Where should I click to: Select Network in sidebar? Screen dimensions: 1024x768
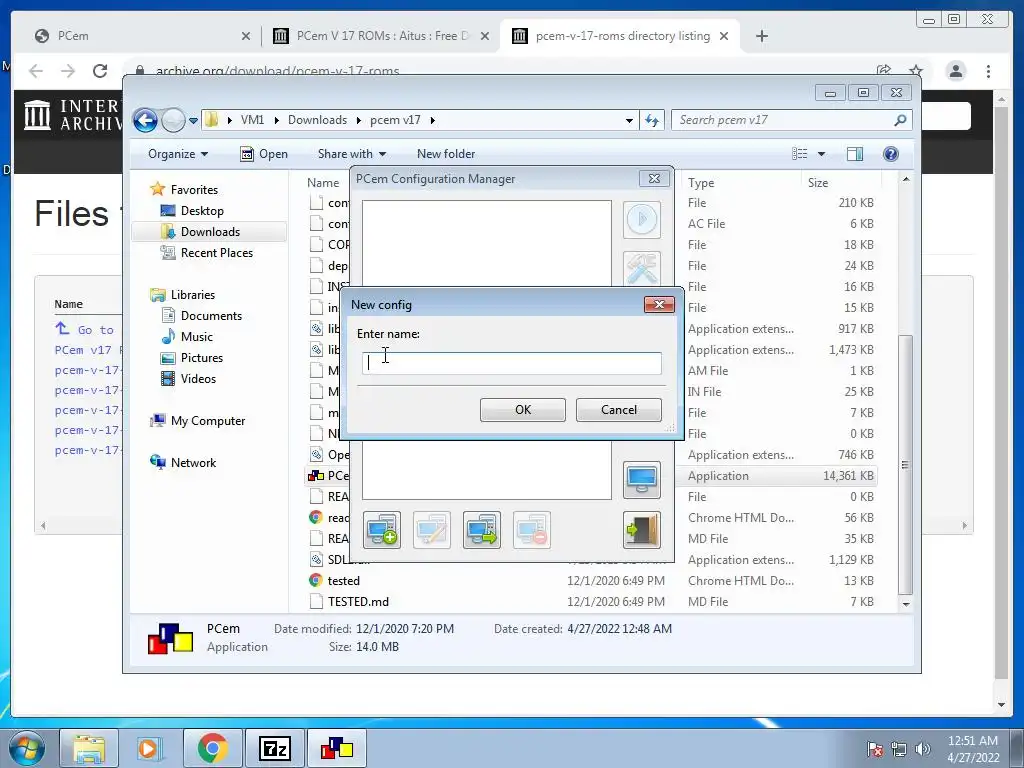pyautogui.click(x=193, y=462)
